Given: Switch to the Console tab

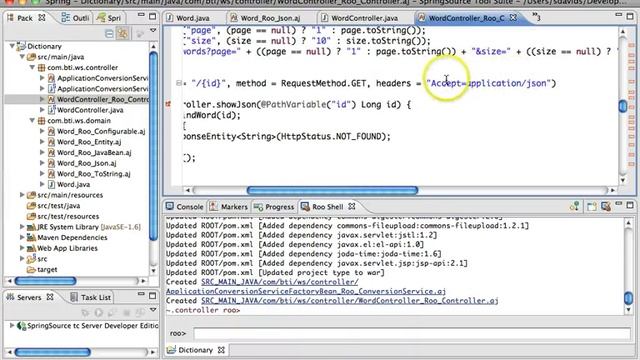Looking at the screenshot, I should (x=184, y=207).
